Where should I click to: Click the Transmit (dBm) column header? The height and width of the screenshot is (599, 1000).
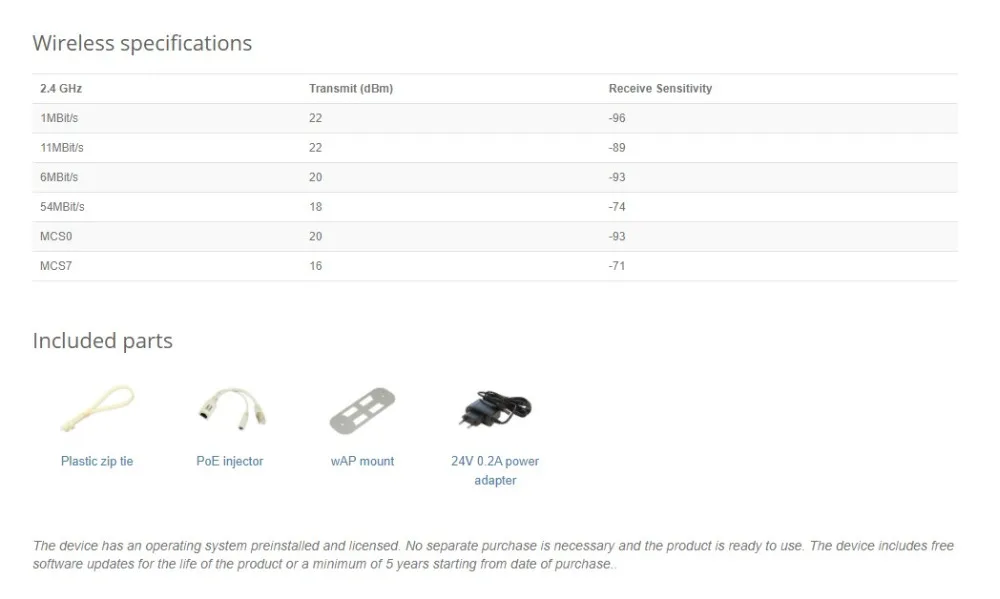pyautogui.click(x=351, y=89)
